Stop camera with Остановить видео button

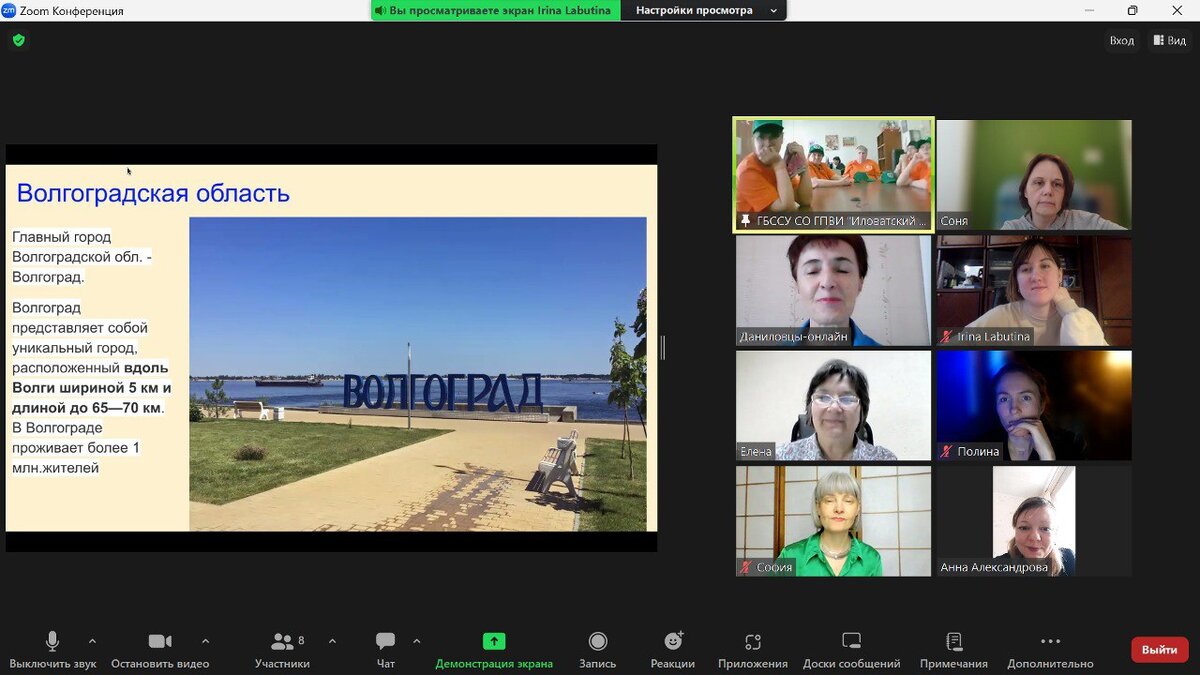coord(160,650)
